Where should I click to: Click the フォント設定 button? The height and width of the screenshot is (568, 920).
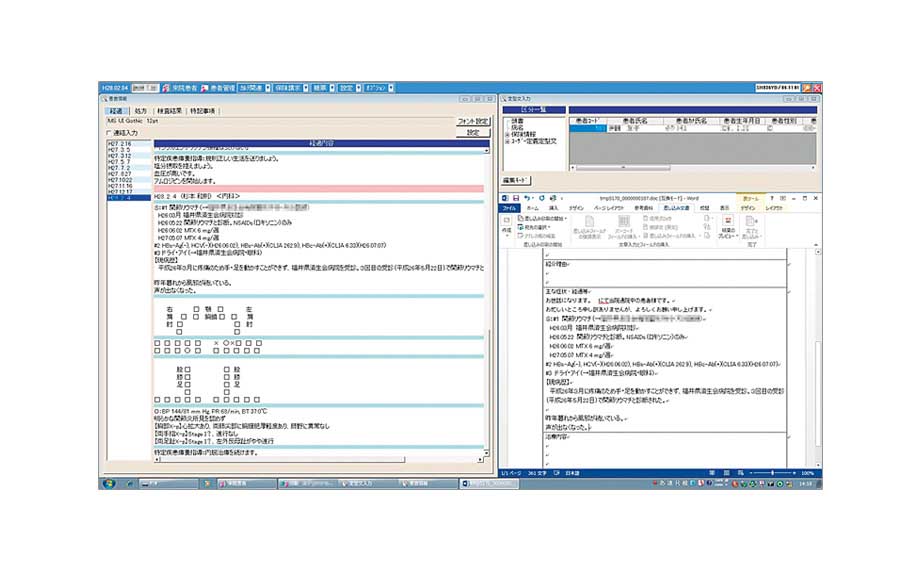472,121
